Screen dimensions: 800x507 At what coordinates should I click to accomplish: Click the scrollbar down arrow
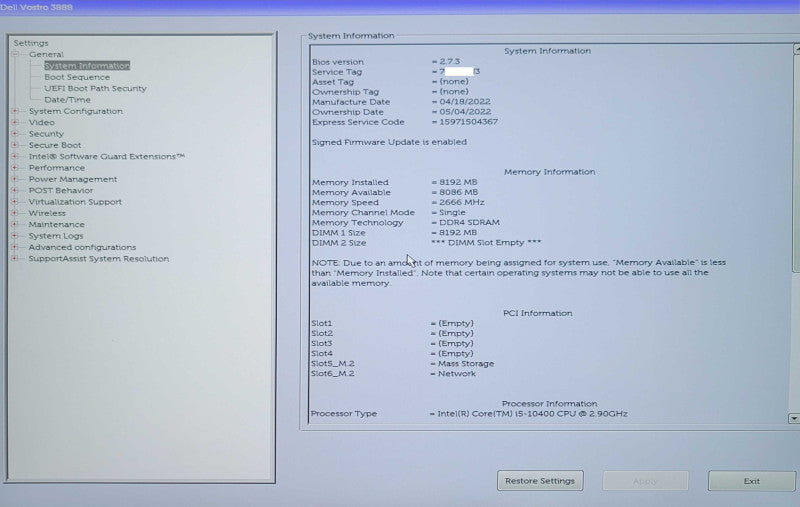(x=794, y=418)
